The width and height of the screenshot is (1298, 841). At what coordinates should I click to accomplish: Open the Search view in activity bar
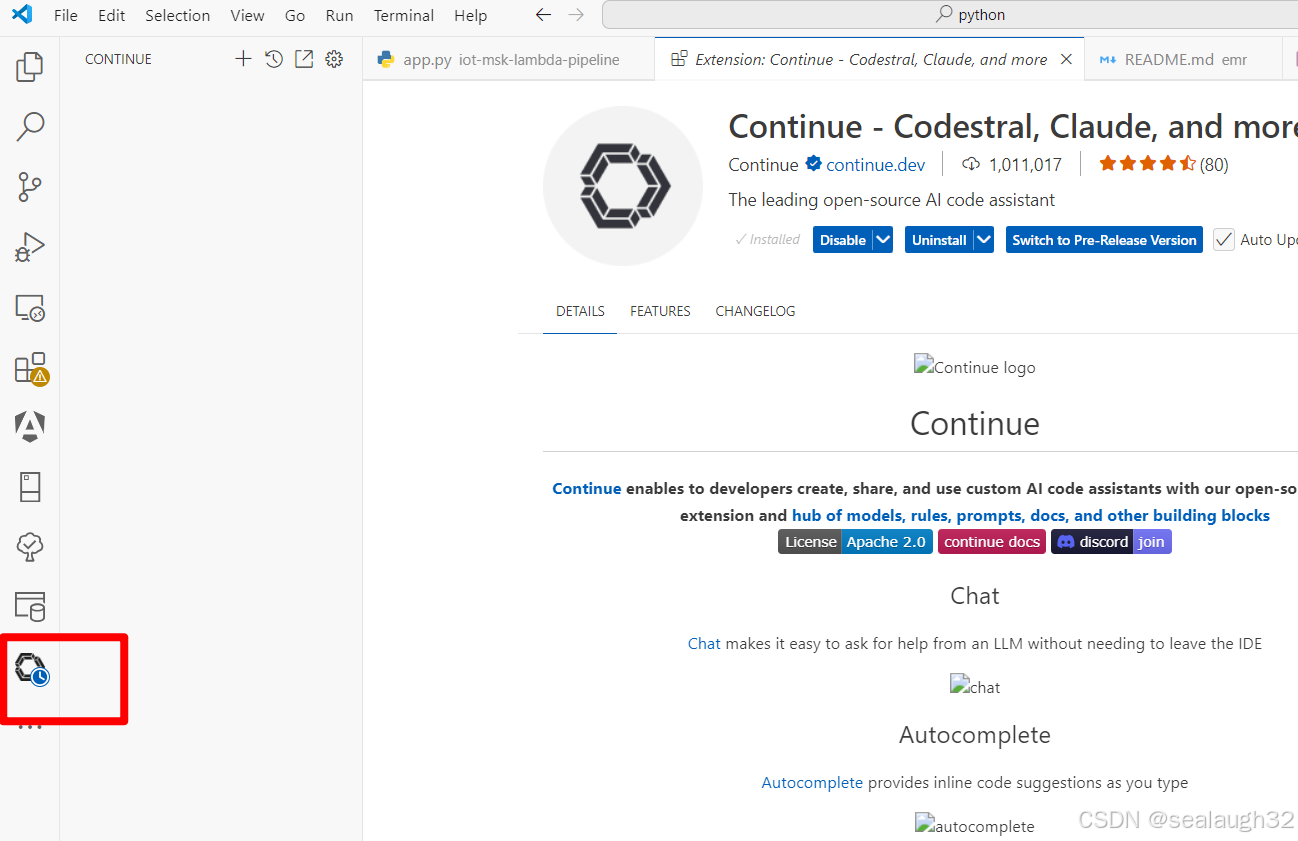tap(30, 127)
